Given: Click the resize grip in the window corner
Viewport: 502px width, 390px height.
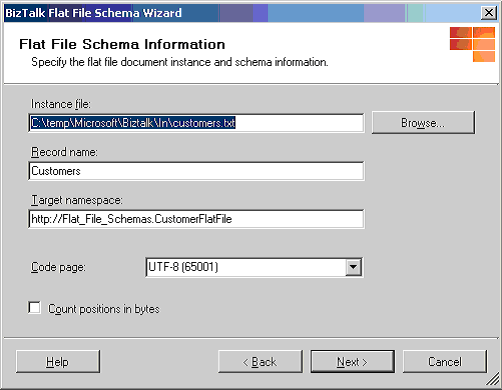Looking at the screenshot, I should [493, 380].
